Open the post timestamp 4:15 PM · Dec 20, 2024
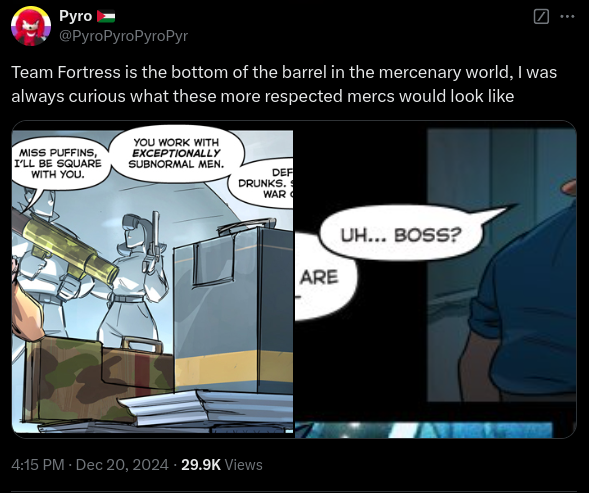589x493 pixels. 90,465
